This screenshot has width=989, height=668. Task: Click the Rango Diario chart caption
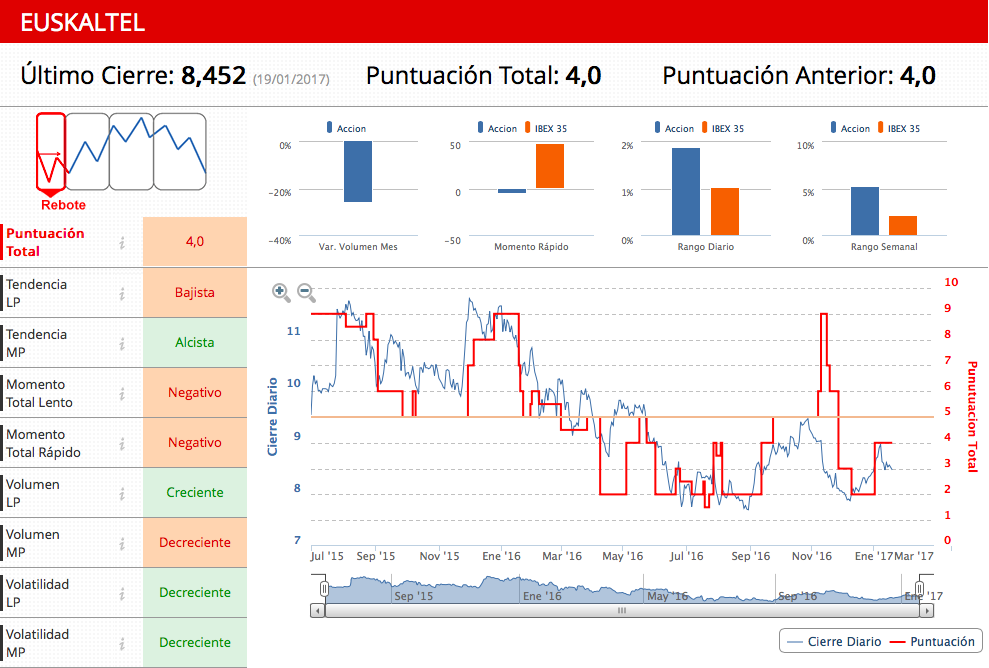pos(706,247)
